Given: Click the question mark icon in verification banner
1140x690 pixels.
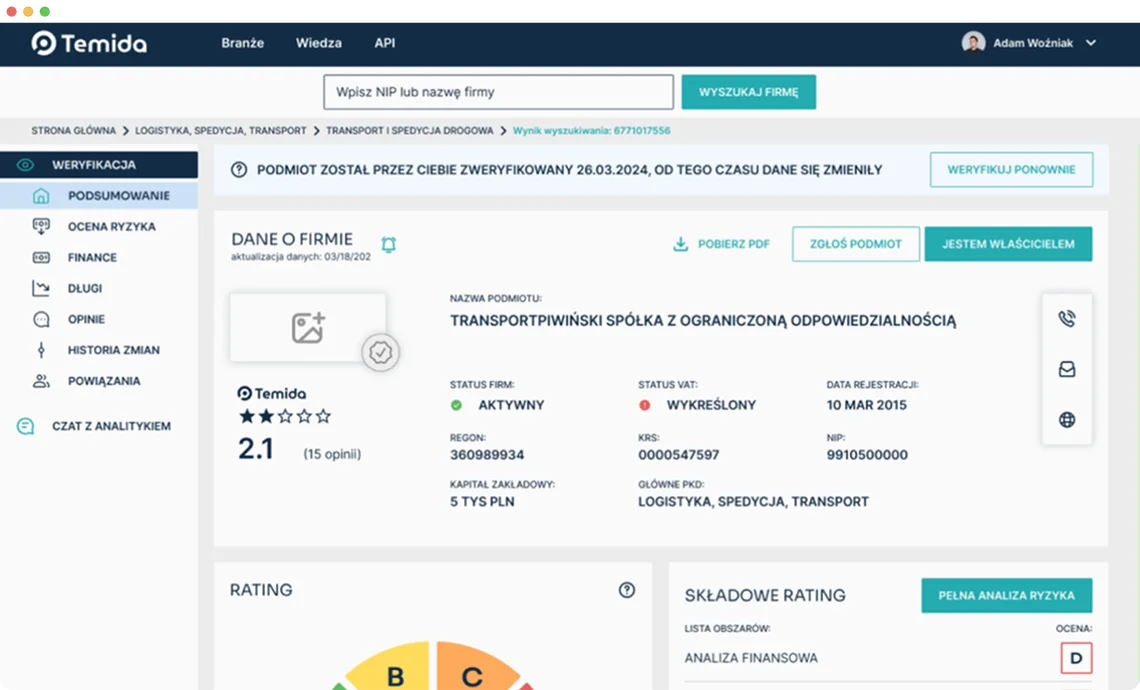Looking at the screenshot, I should click(x=238, y=169).
